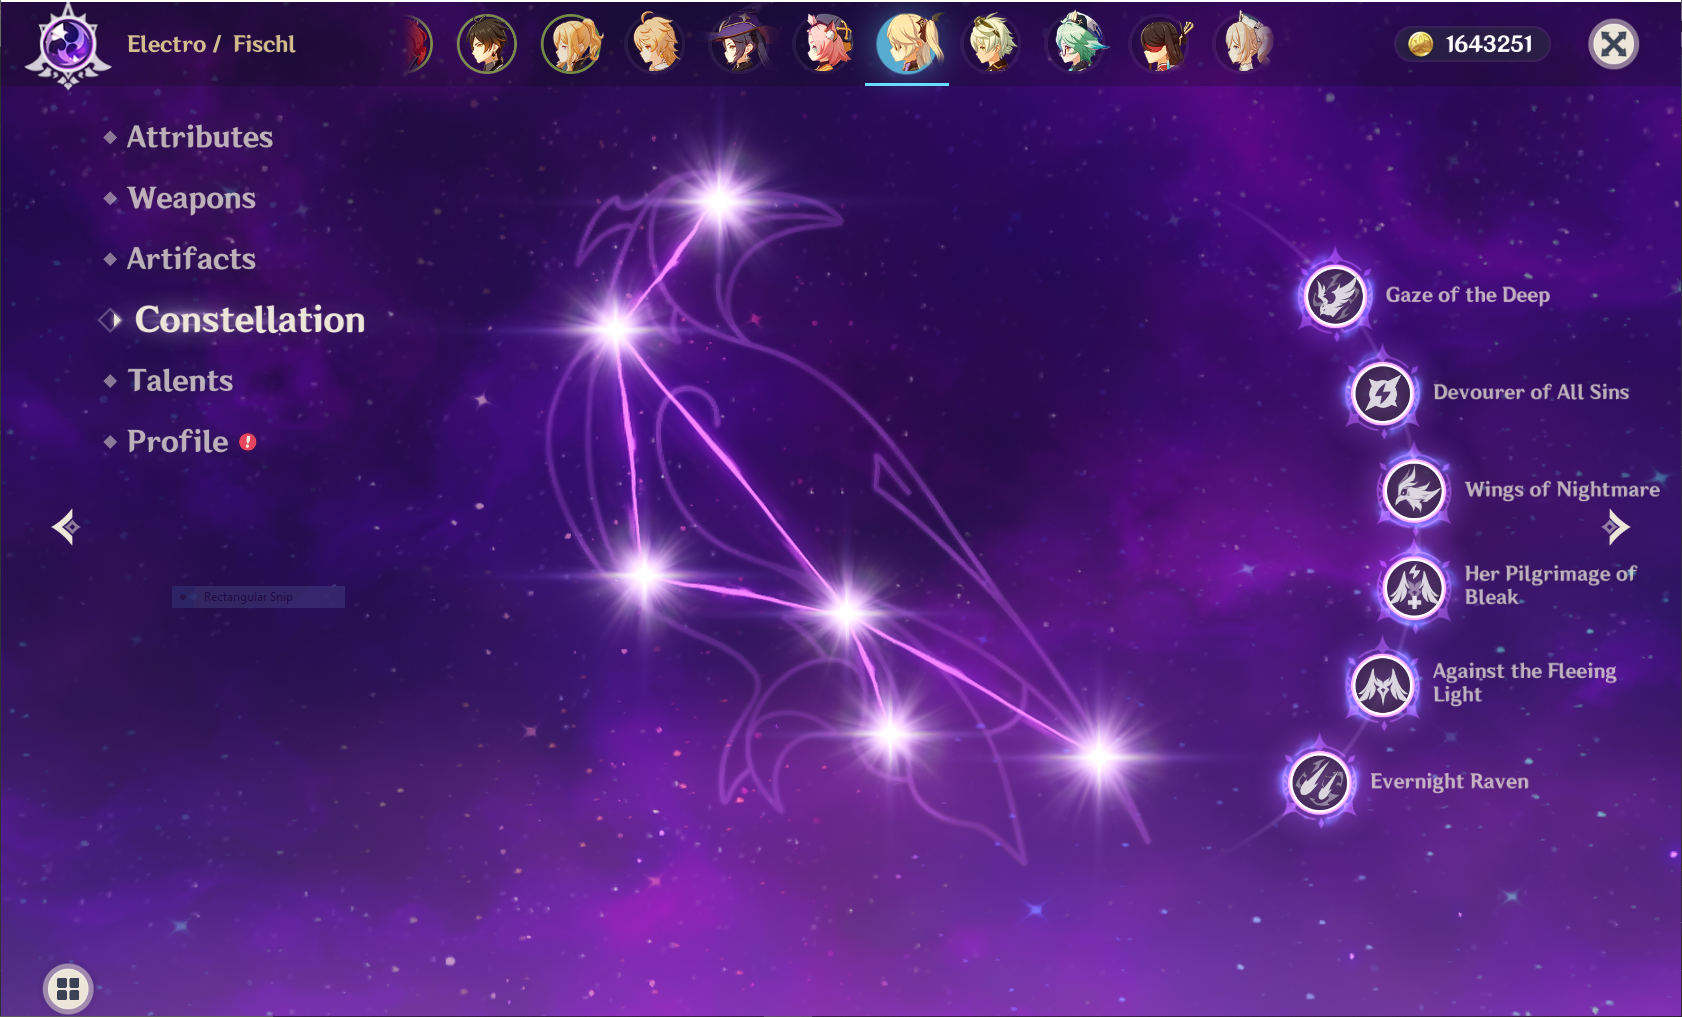The height and width of the screenshot is (1017, 1682).
Task: Open the four-square grid menu button
Action: [x=68, y=989]
